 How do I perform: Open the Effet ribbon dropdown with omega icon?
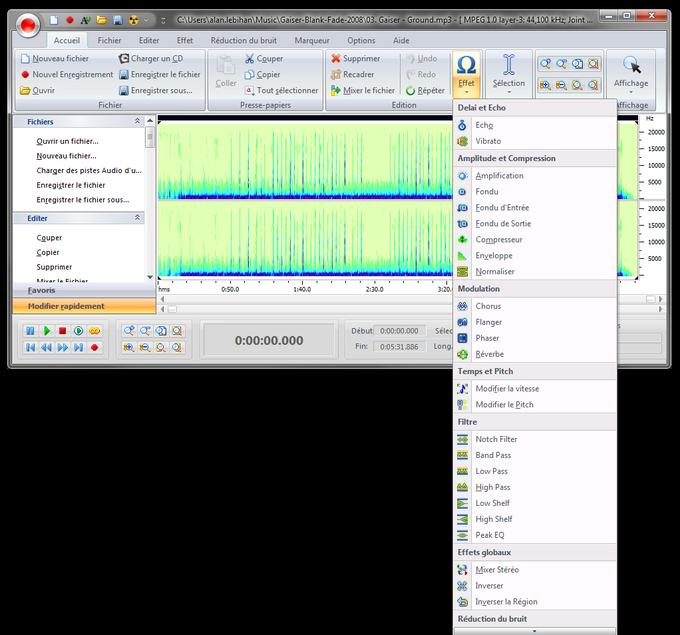coord(466,74)
